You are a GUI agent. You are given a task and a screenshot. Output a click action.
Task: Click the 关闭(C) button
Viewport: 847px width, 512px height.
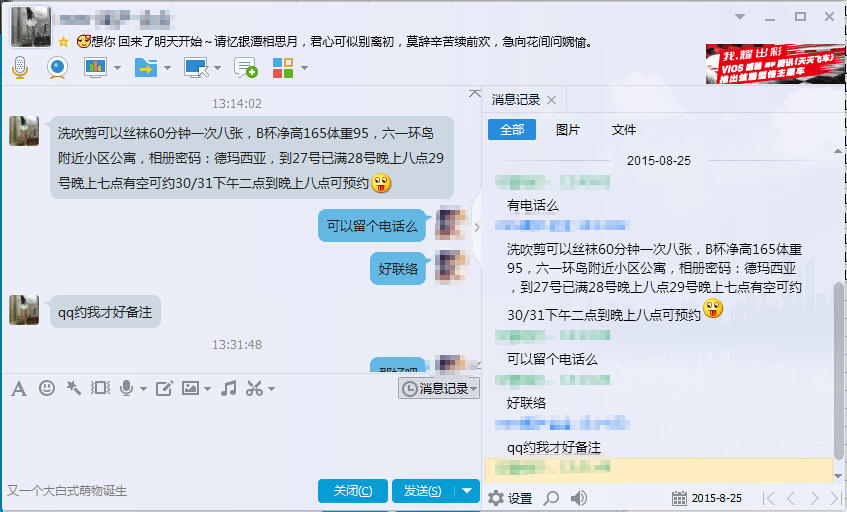click(x=352, y=490)
